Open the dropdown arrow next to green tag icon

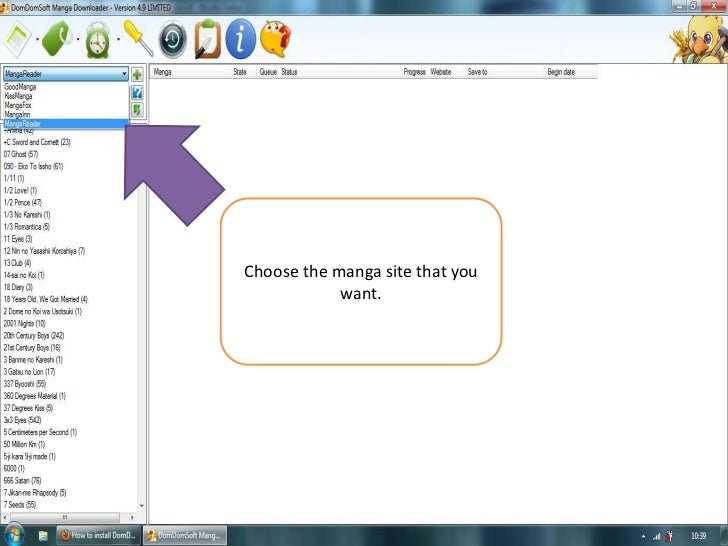78,39
